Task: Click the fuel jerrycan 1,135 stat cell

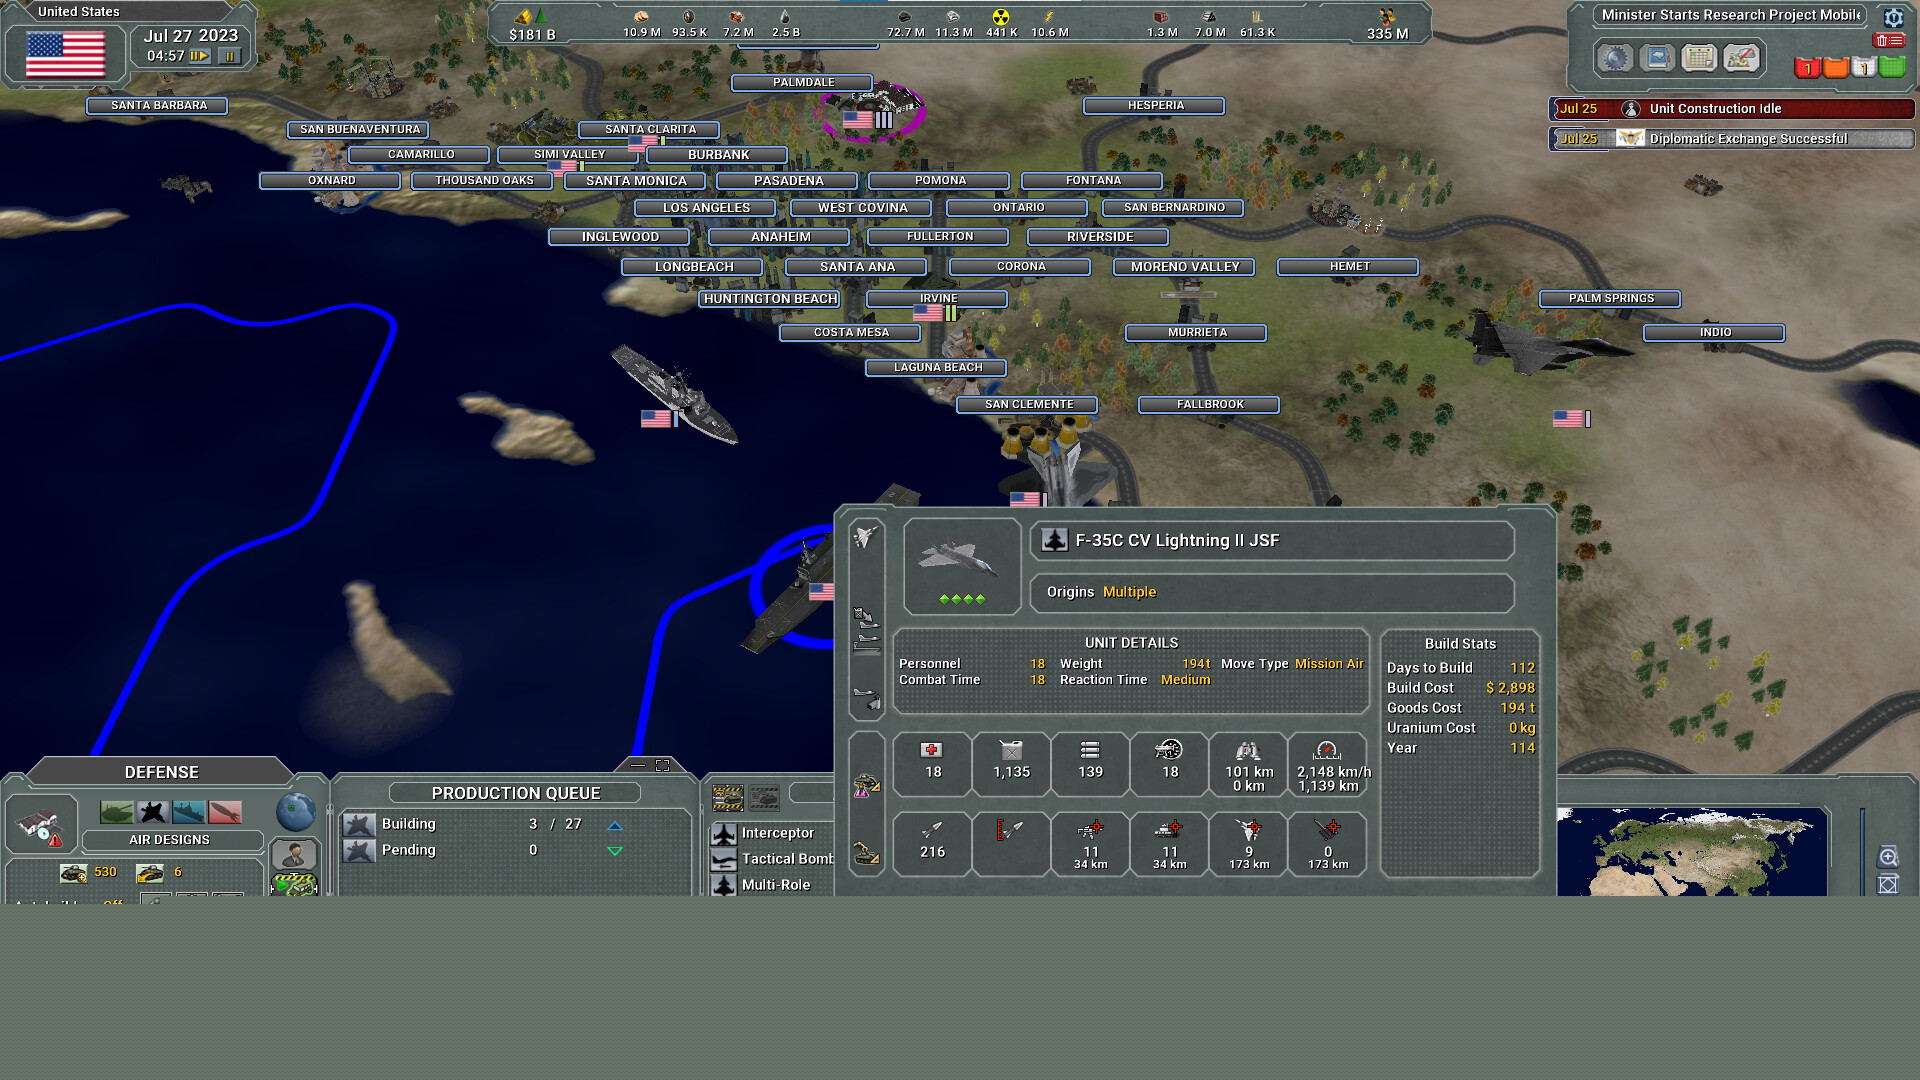Action: tap(1011, 765)
